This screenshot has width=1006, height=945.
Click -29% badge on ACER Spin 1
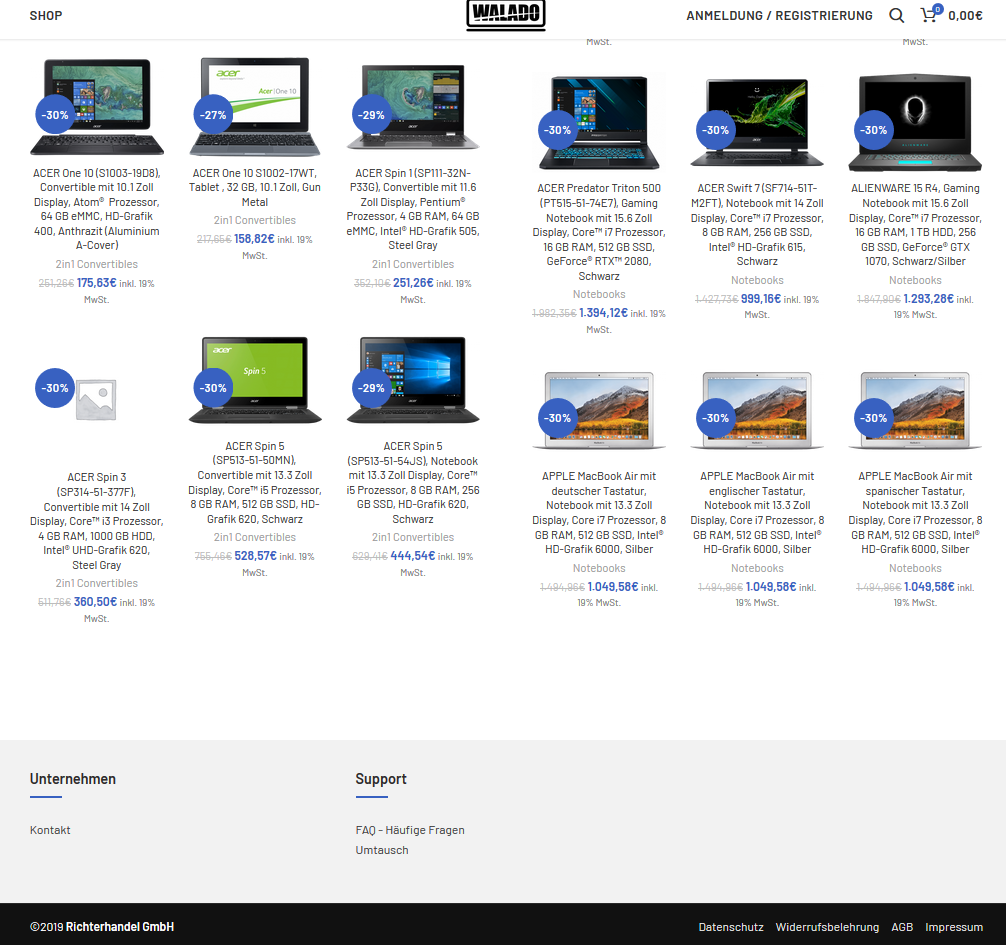pos(371,115)
